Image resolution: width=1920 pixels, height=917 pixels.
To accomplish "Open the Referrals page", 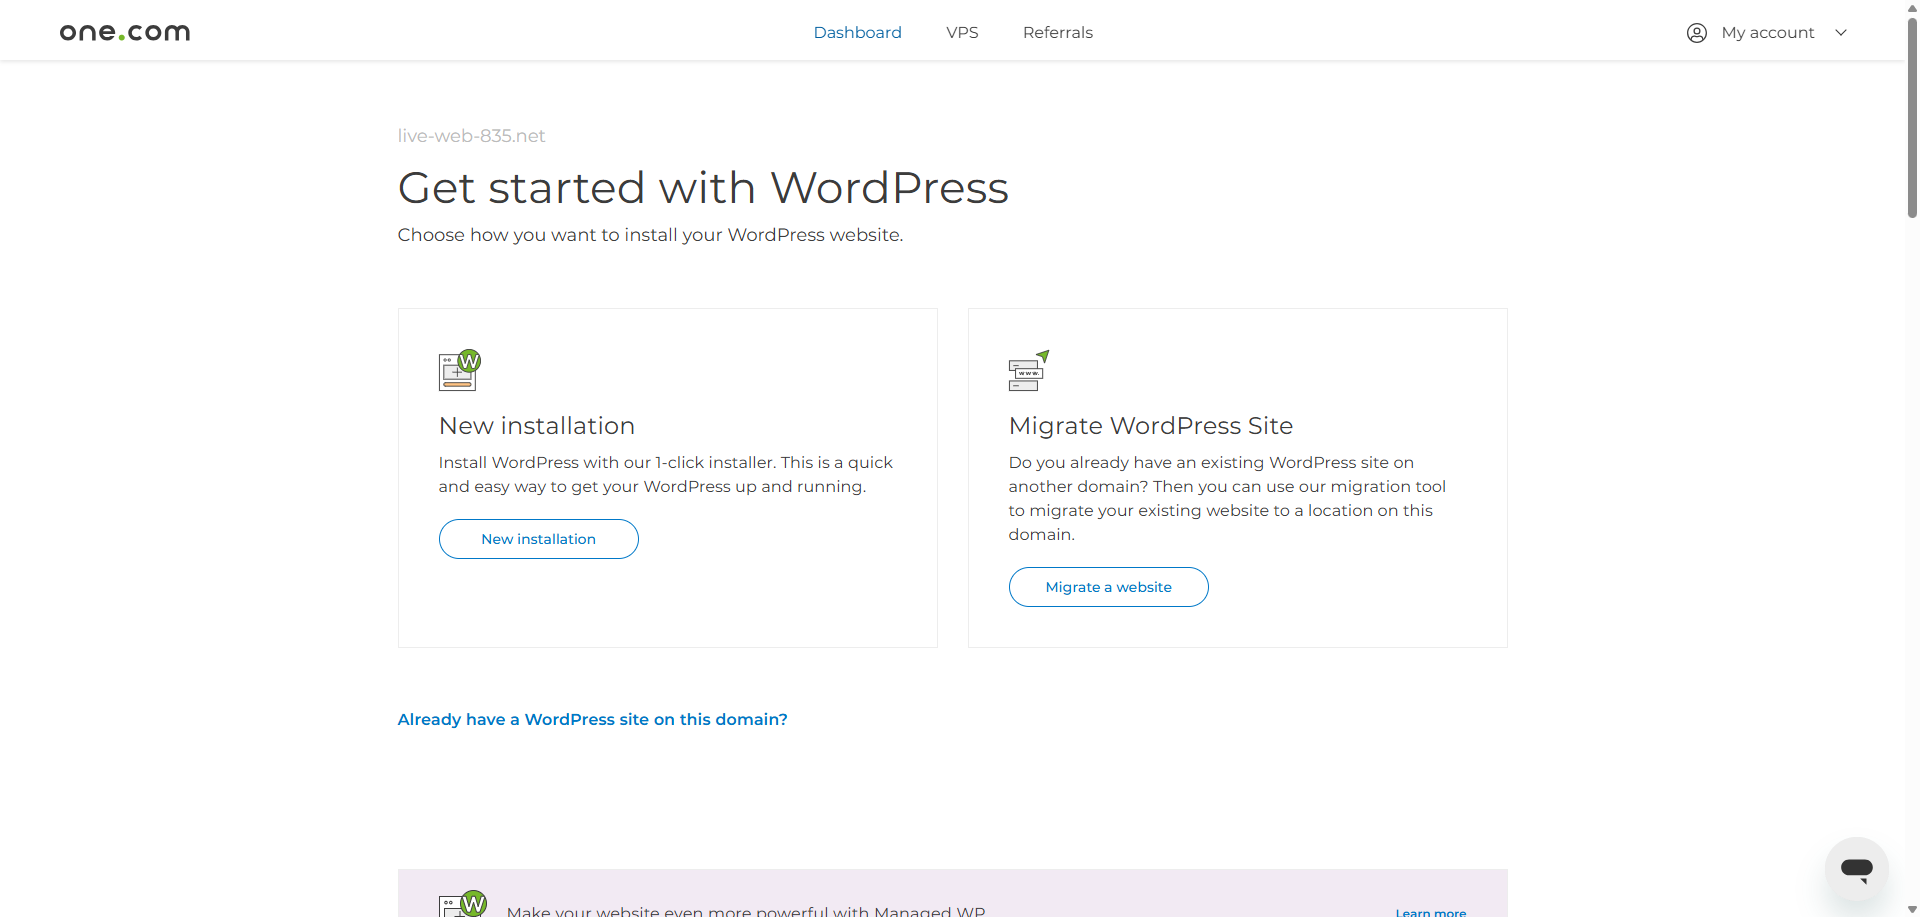I will click(1057, 32).
